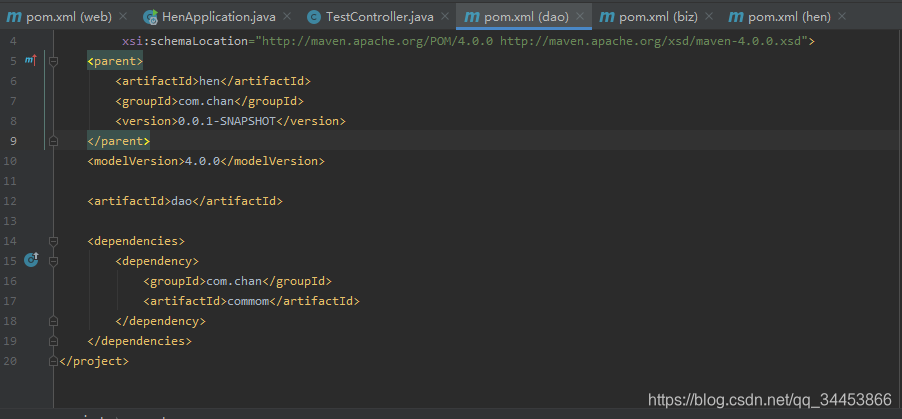Click line number 12 in the gutter
The image size is (902, 419).
click(x=10, y=201)
